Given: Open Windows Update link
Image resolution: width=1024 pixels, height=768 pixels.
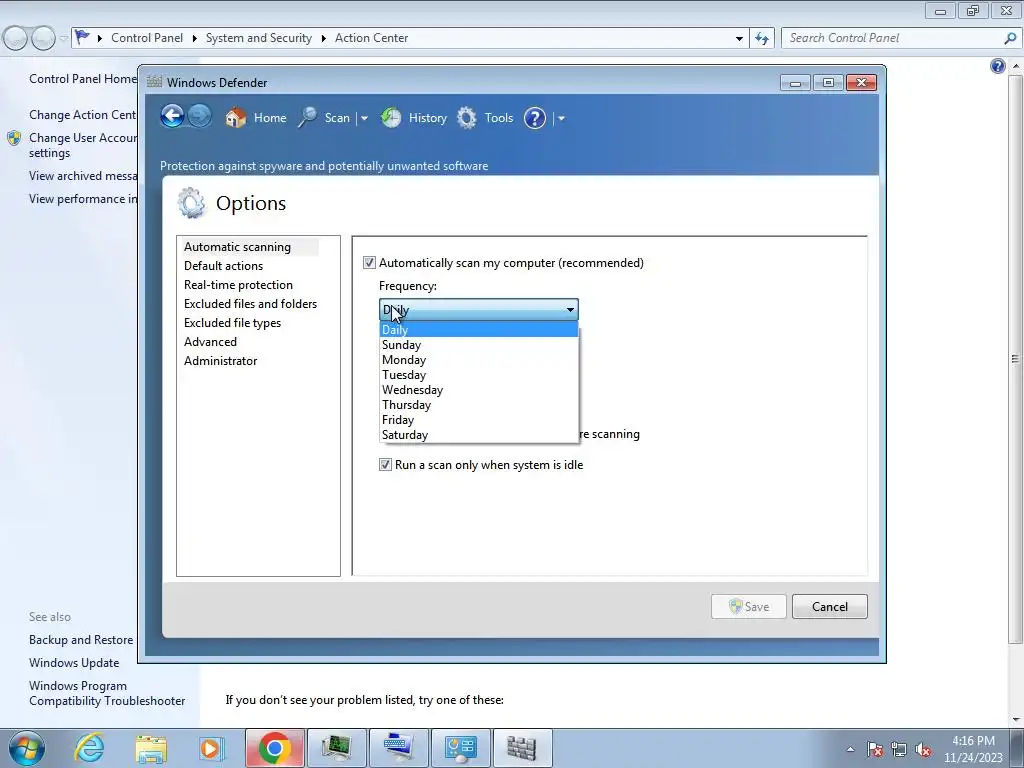Looking at the screenshot, I should [x=74, y=663].
